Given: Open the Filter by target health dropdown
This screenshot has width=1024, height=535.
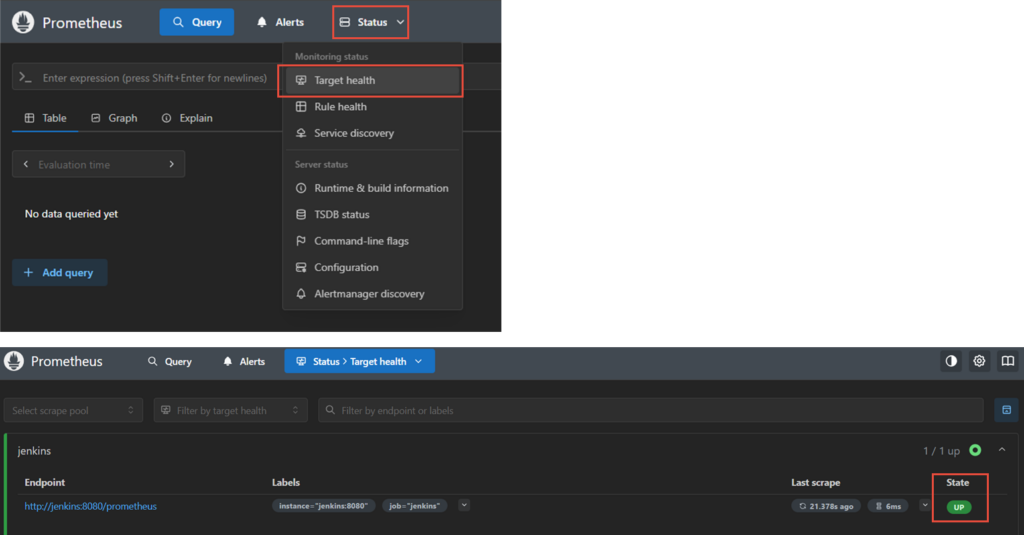Looking at the screenshot, I should pos(230,410).
